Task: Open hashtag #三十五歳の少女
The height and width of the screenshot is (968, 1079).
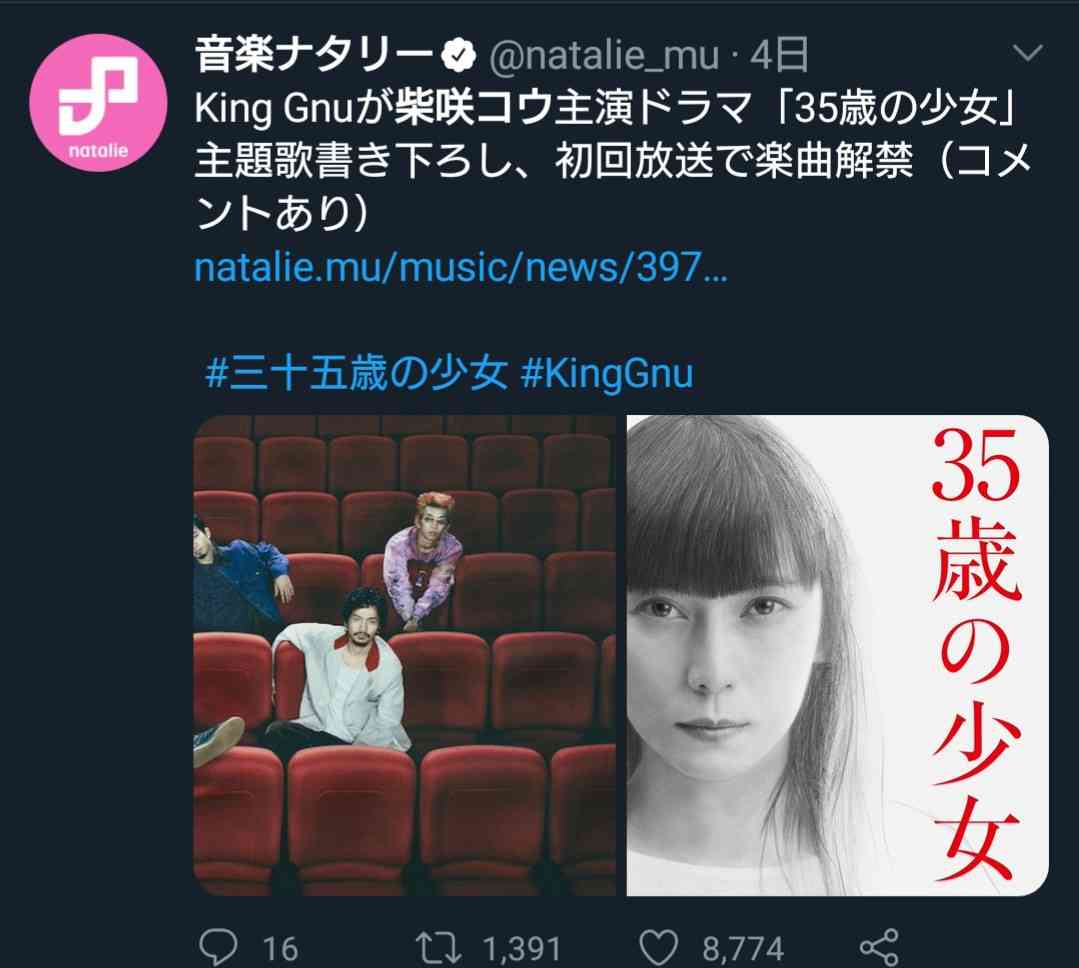Action: click(x=356, y=374)
